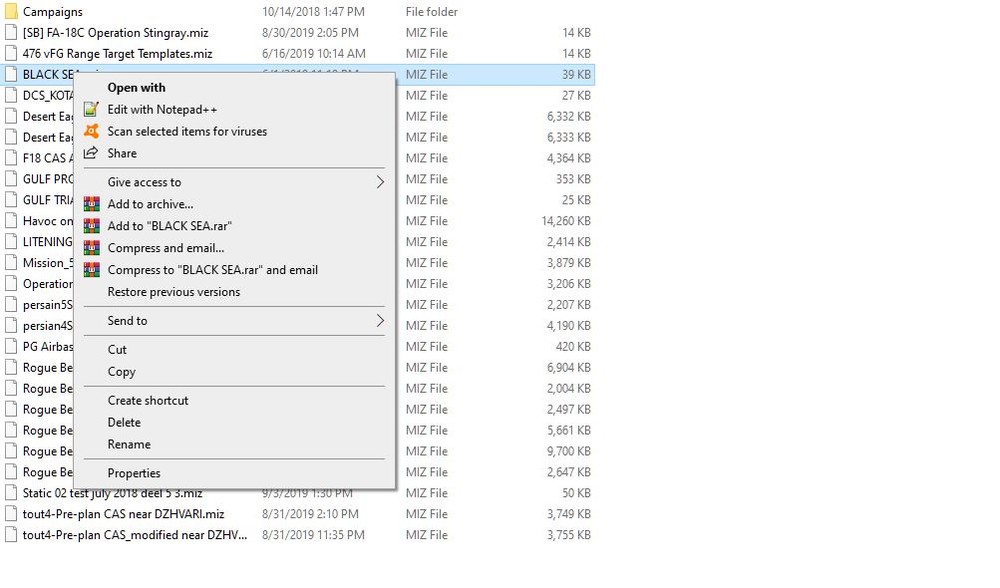Screen dimensions: 1000x588
Task: Choose Rename from the context menu
Action: click(129, 445)
